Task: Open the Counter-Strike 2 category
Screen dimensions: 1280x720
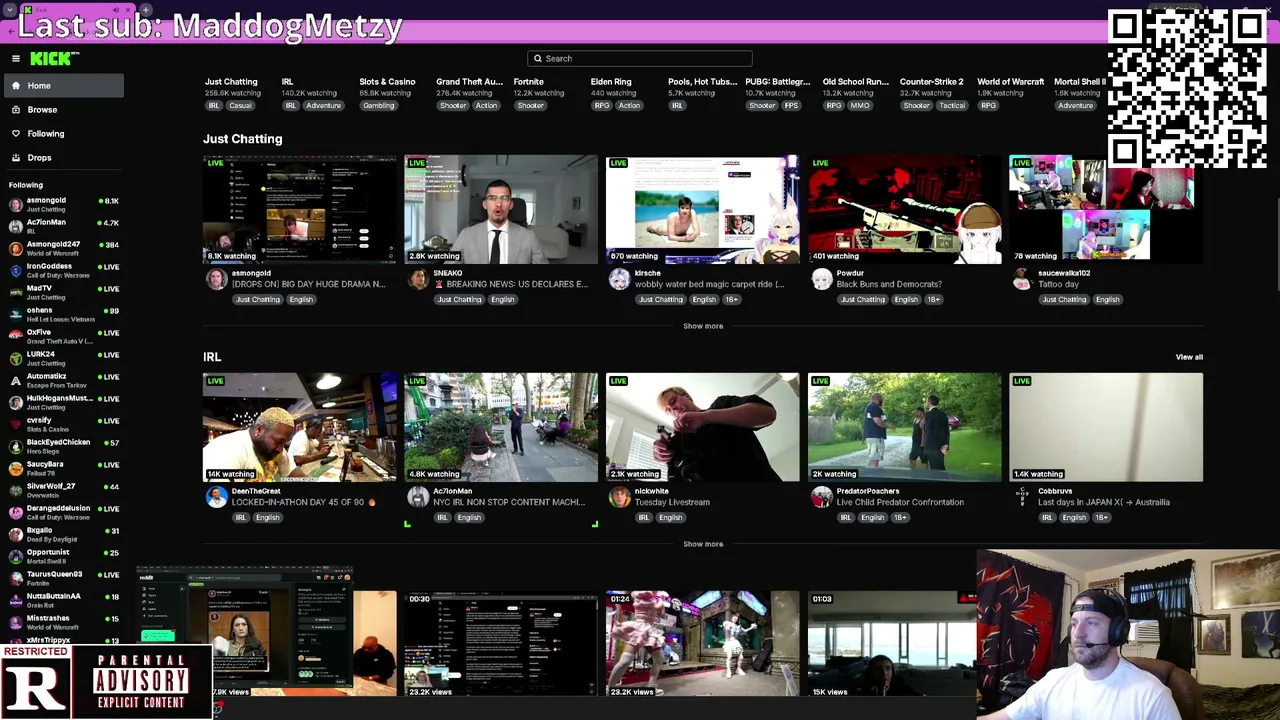Action: [932, 82]
